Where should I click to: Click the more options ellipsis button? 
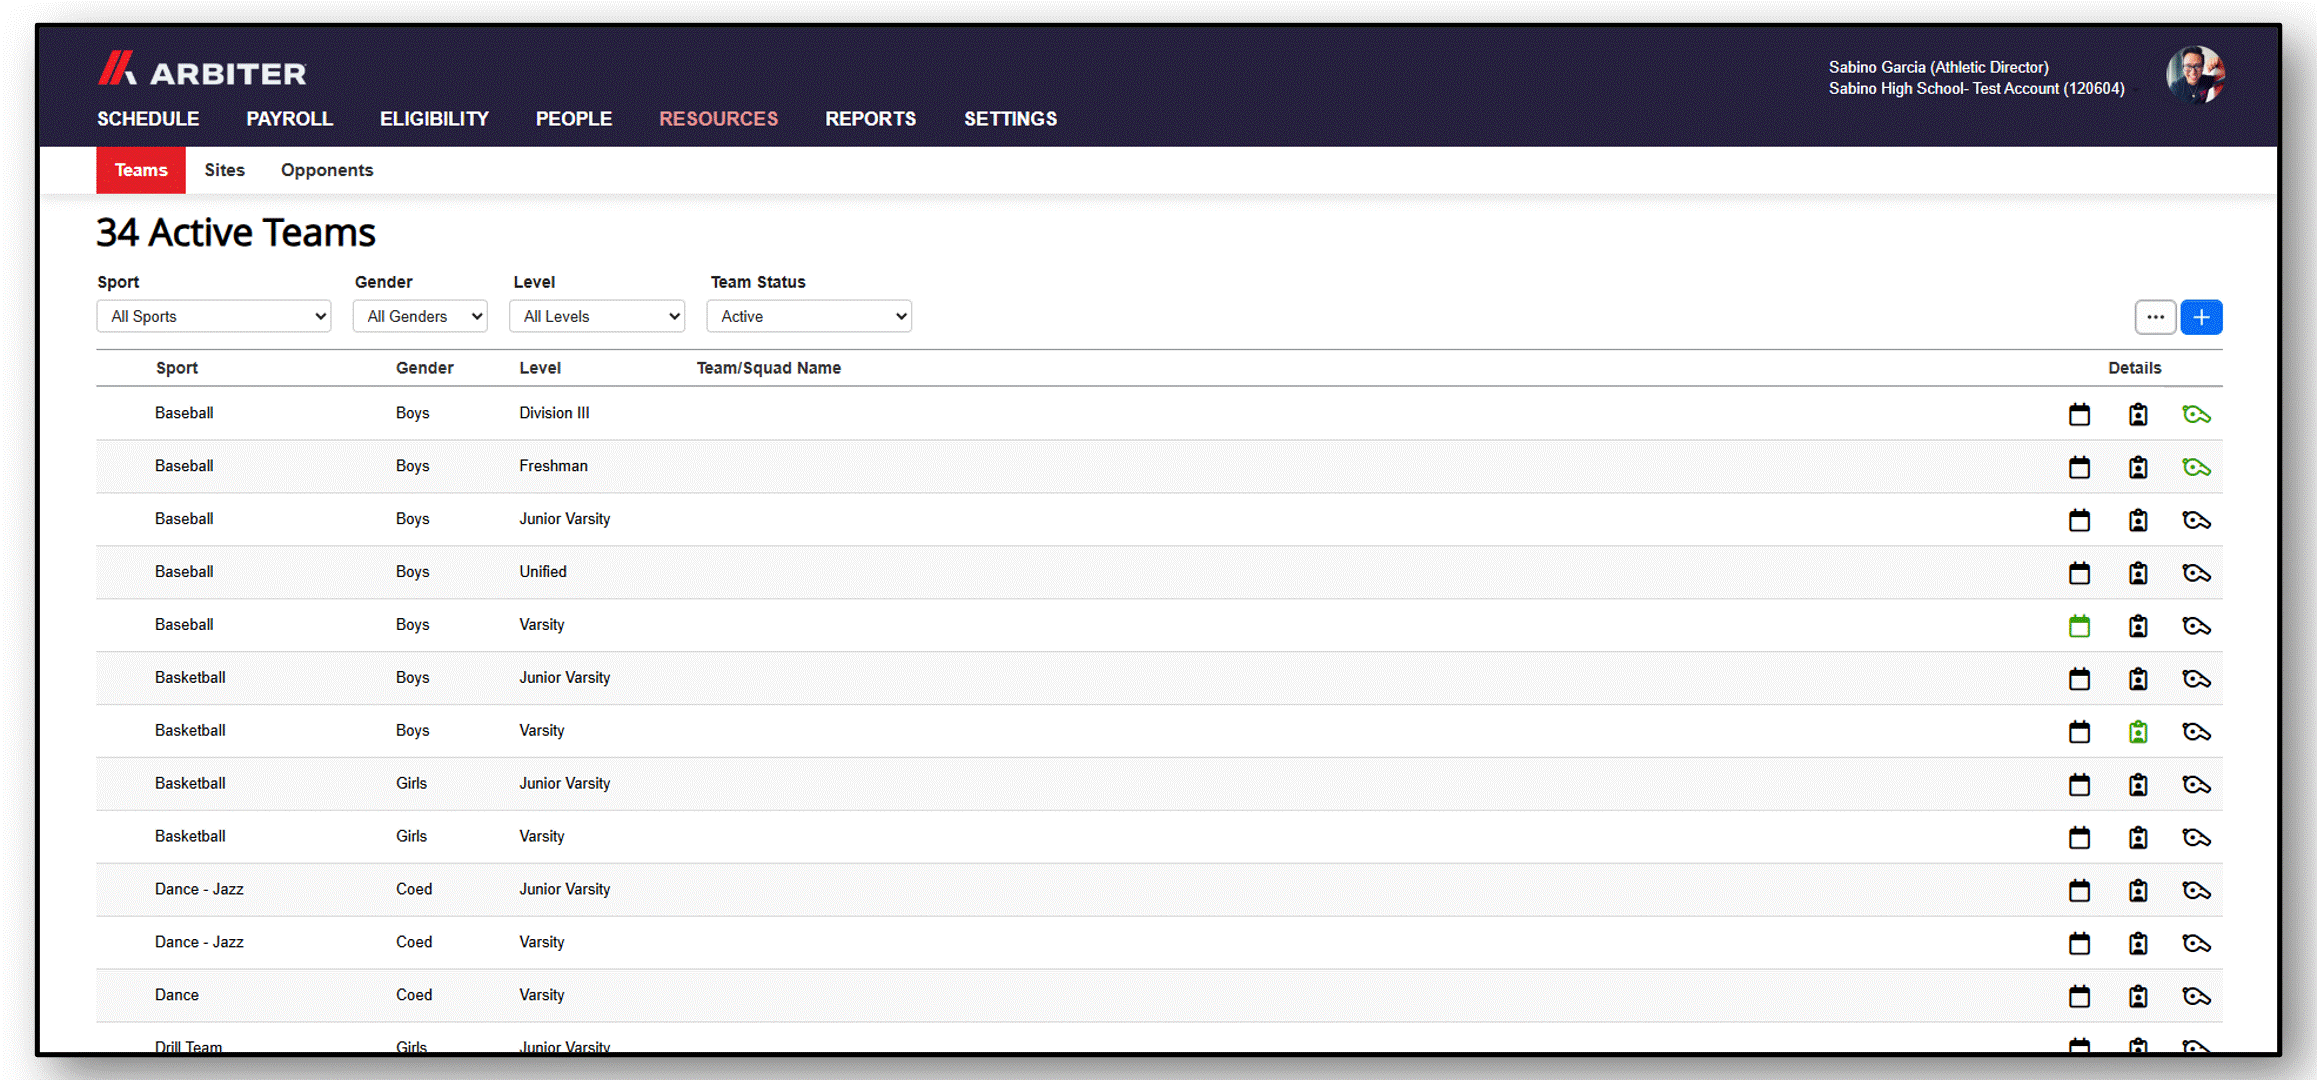(x=2155, y=317)
